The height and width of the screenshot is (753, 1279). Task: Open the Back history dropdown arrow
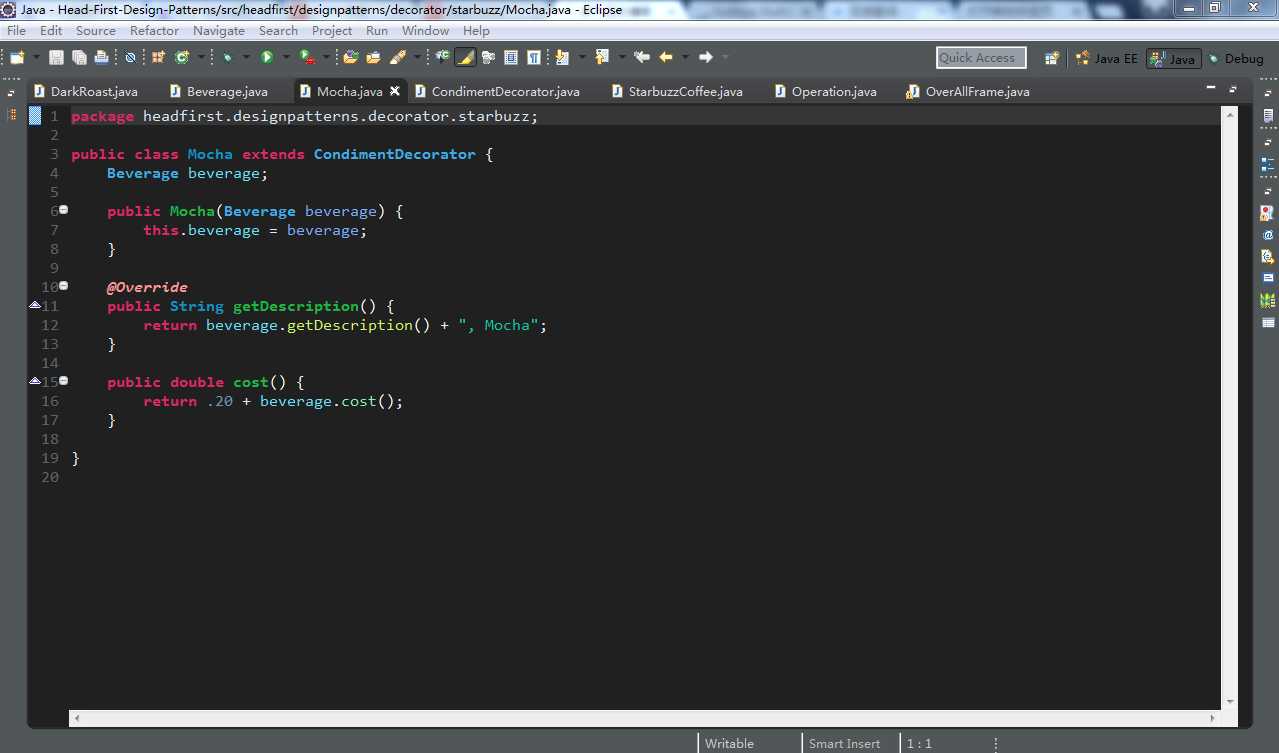pyautogui.click(x=686, y=58)
